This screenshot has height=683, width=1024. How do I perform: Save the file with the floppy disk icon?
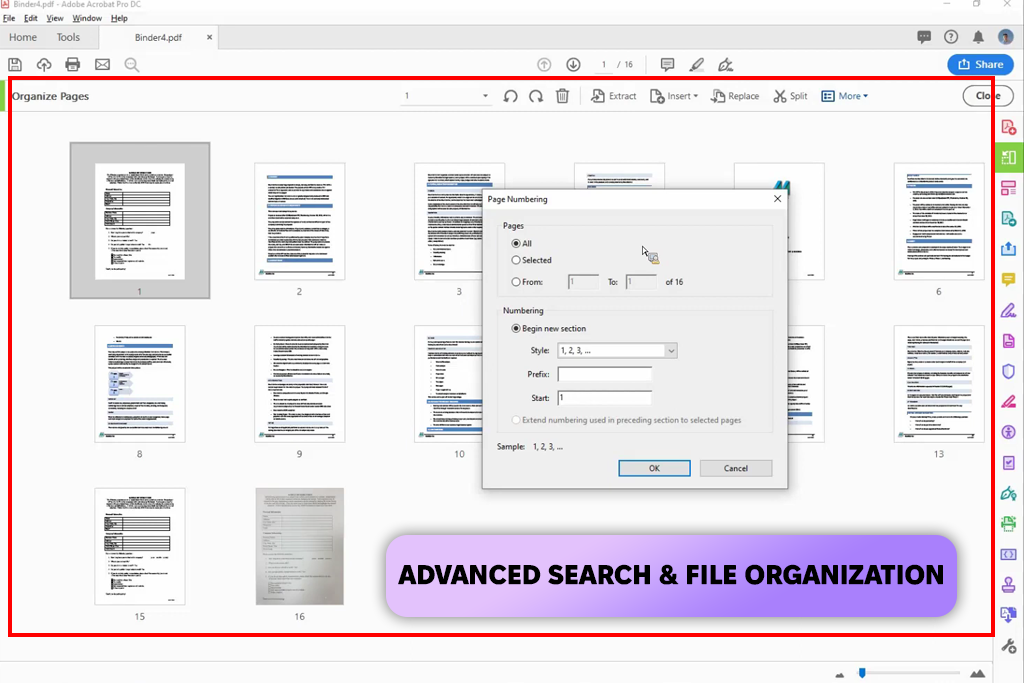[x=15, y=65]
